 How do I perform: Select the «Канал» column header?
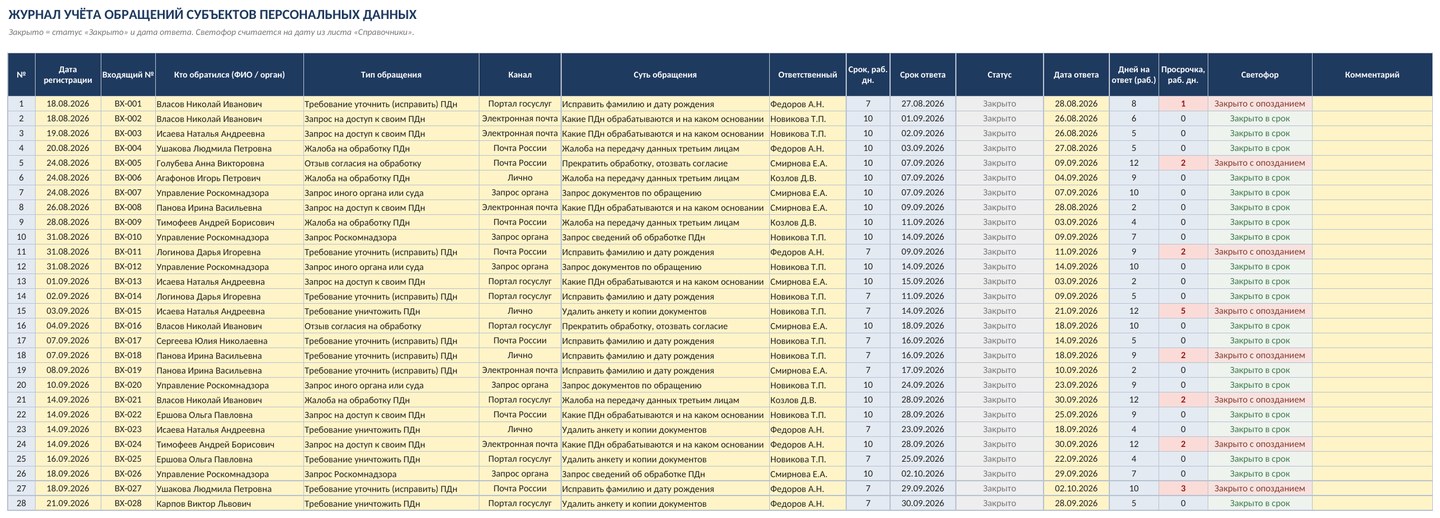click(520, 75)
